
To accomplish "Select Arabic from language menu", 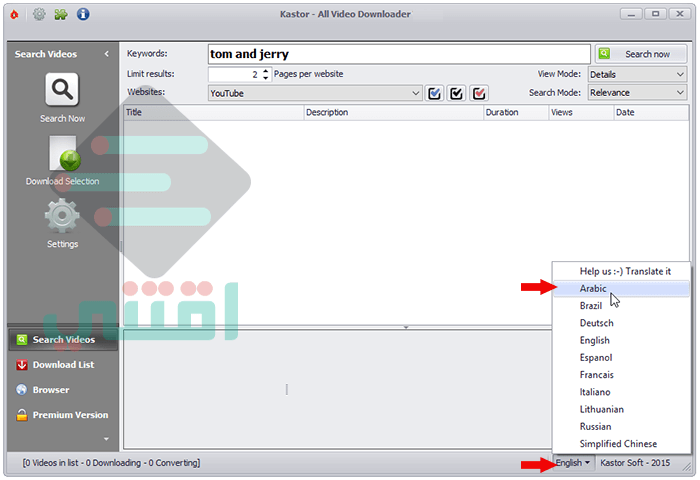I will pyautogui.click(x=621, y=289).
